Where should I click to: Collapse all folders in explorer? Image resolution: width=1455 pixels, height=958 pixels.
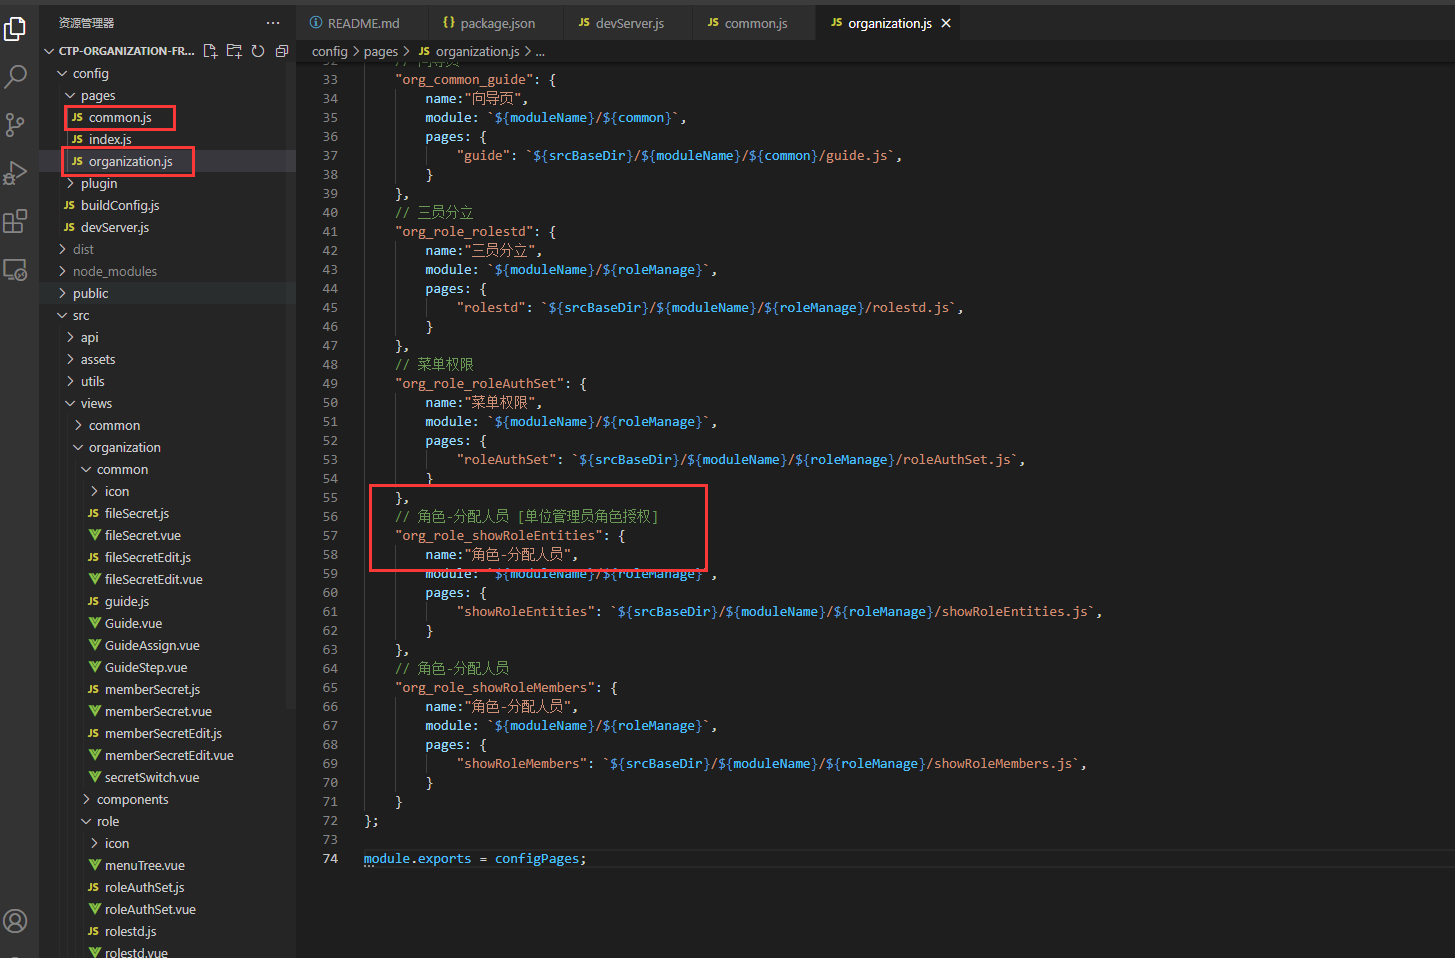(282, 51)
